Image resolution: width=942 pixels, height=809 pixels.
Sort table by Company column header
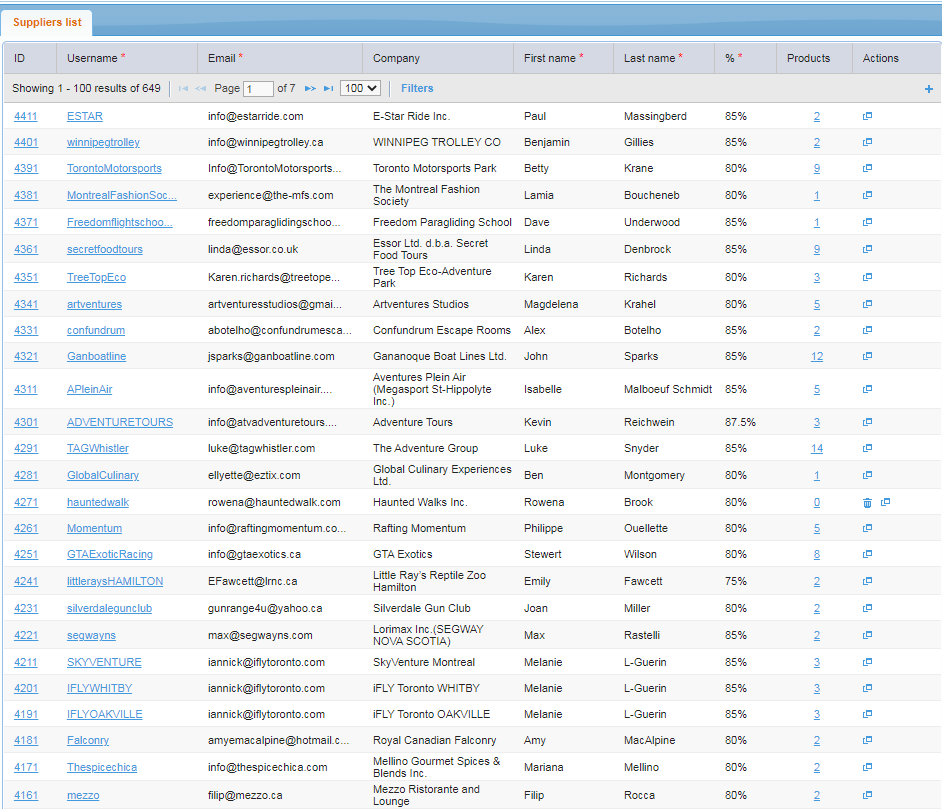[396, 58]
